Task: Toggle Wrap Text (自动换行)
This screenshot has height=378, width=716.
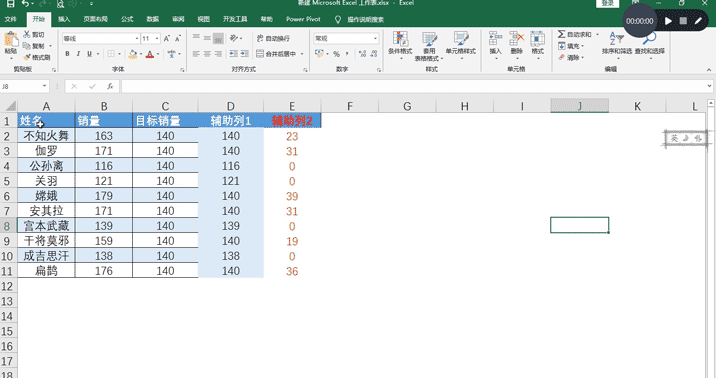Action: pyautogui.click(x=274, y=38)
